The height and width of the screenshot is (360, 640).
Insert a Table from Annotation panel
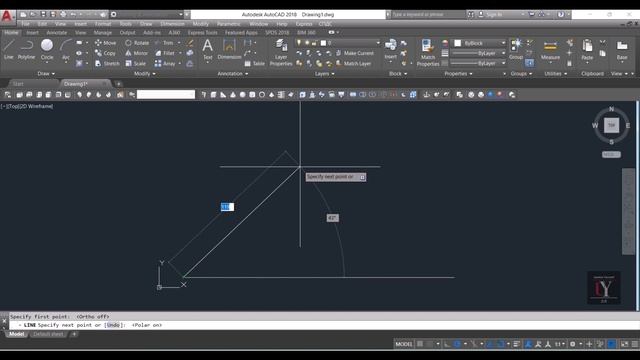[255, 64]
